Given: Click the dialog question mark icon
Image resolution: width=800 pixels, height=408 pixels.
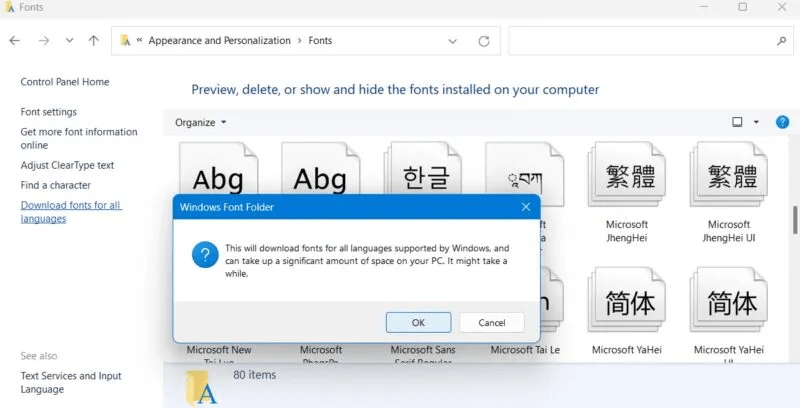Looking at the screenshot, I should pyautogui.click(x=205, y=254).
